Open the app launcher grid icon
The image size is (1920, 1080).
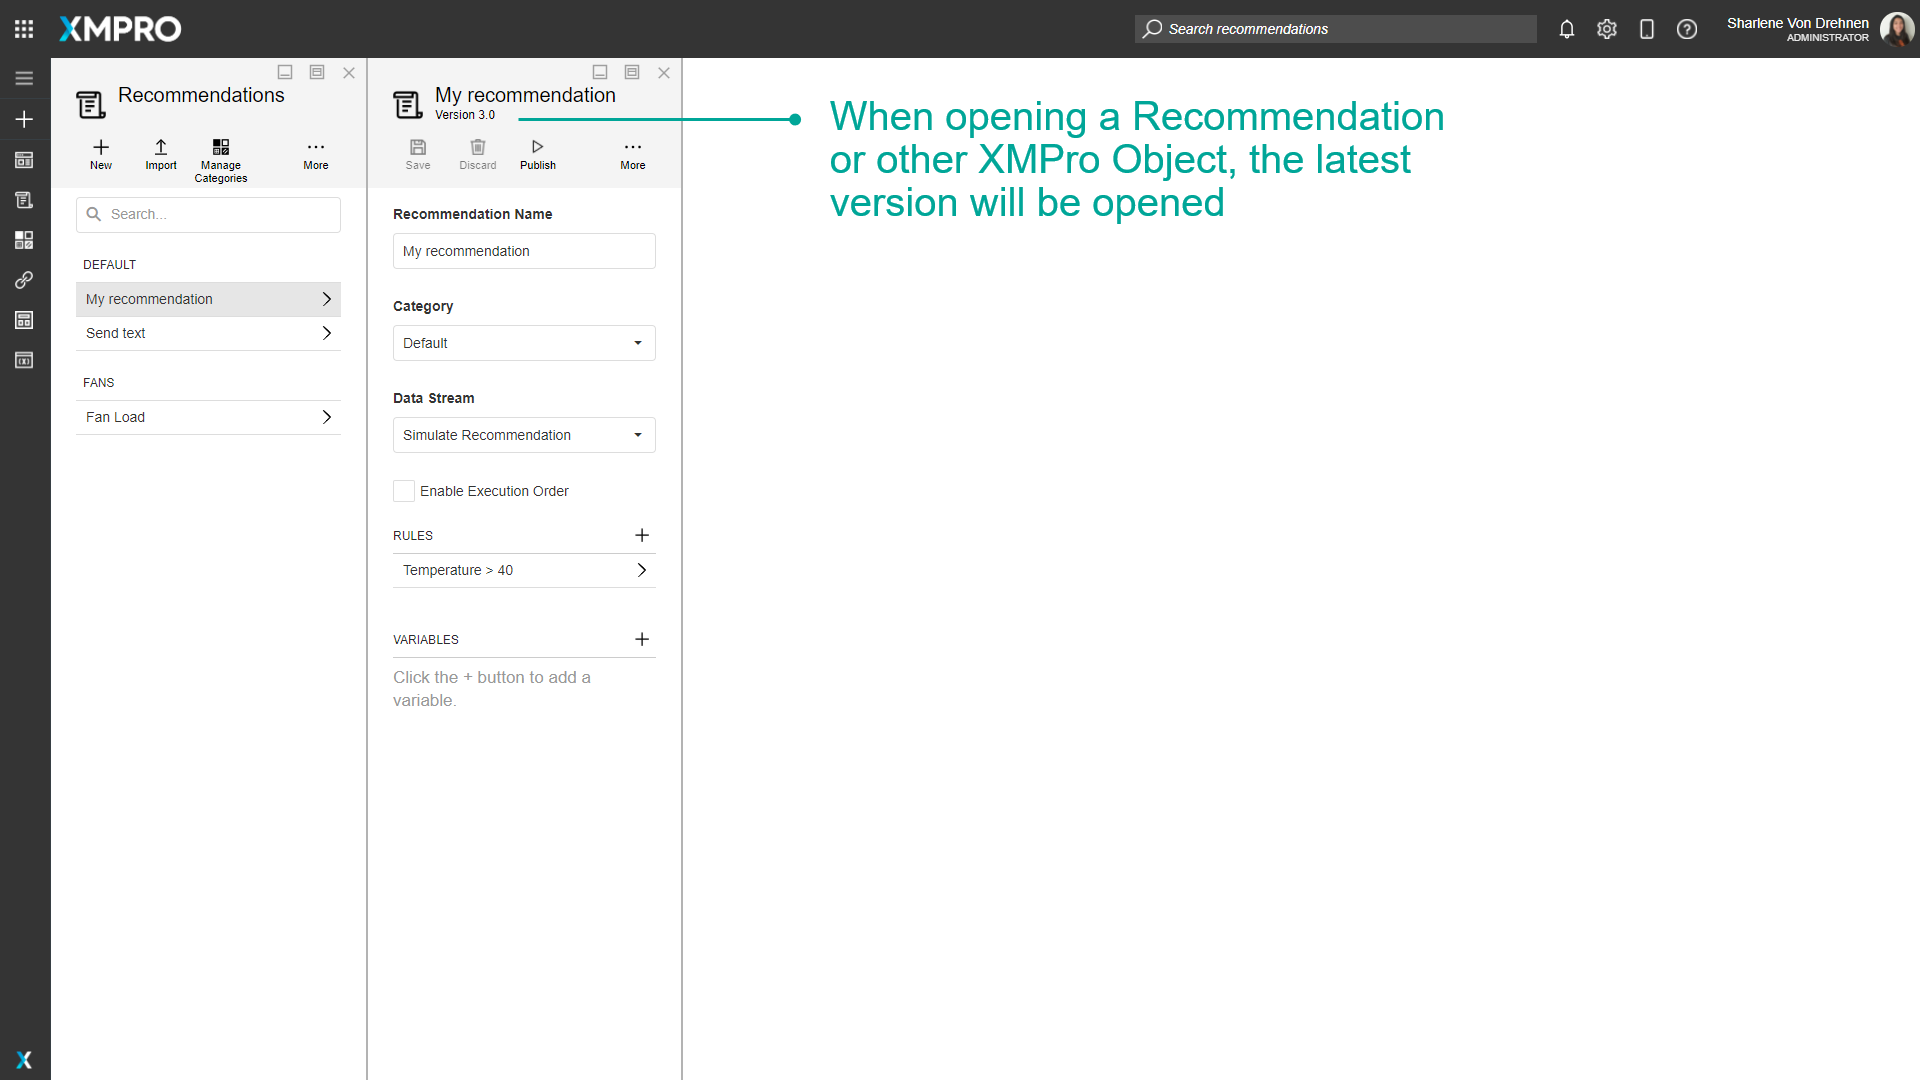[x=24, y=29]
